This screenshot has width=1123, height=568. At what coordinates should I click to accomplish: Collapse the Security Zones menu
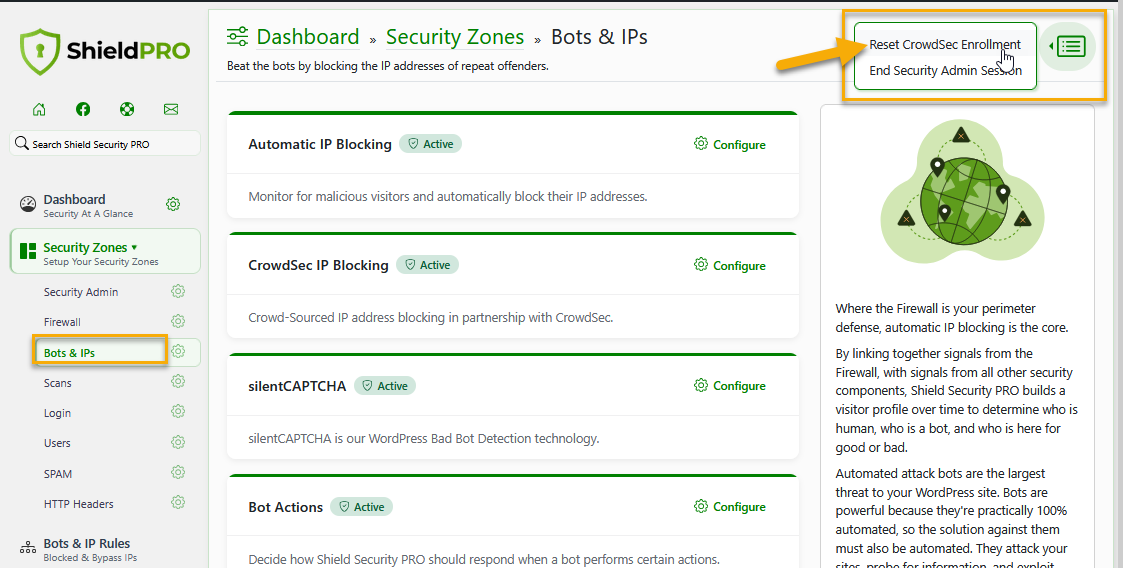105,252
